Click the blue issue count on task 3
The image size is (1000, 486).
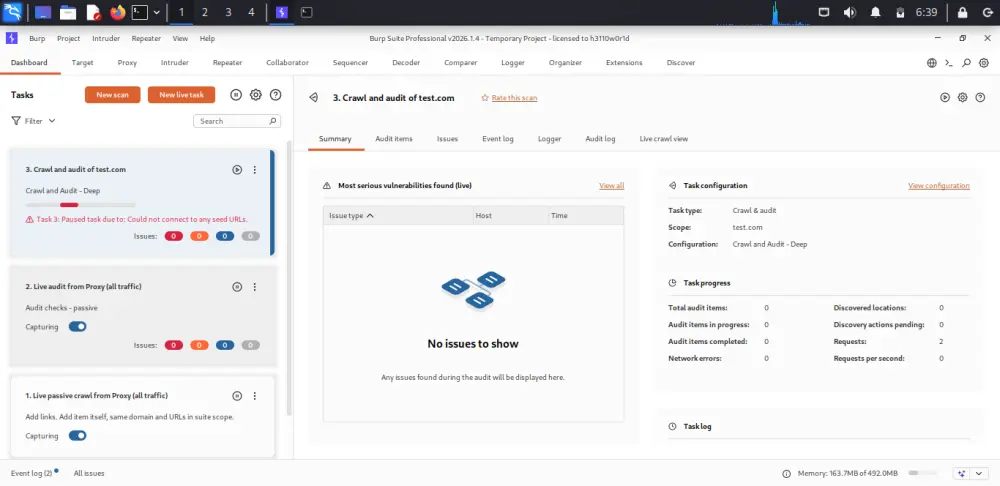coord(224,237)
